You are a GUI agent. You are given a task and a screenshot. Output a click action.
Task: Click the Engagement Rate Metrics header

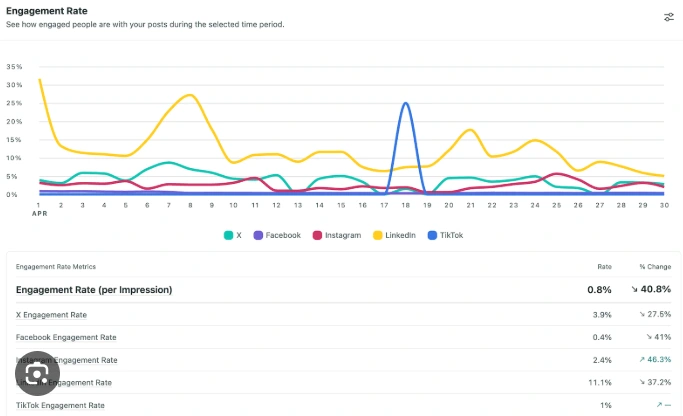pos(56,267)
